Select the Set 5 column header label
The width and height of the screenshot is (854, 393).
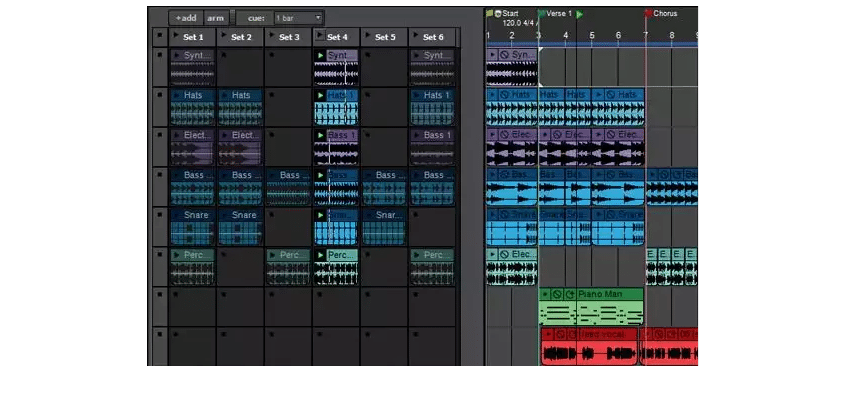click(385, 37)
